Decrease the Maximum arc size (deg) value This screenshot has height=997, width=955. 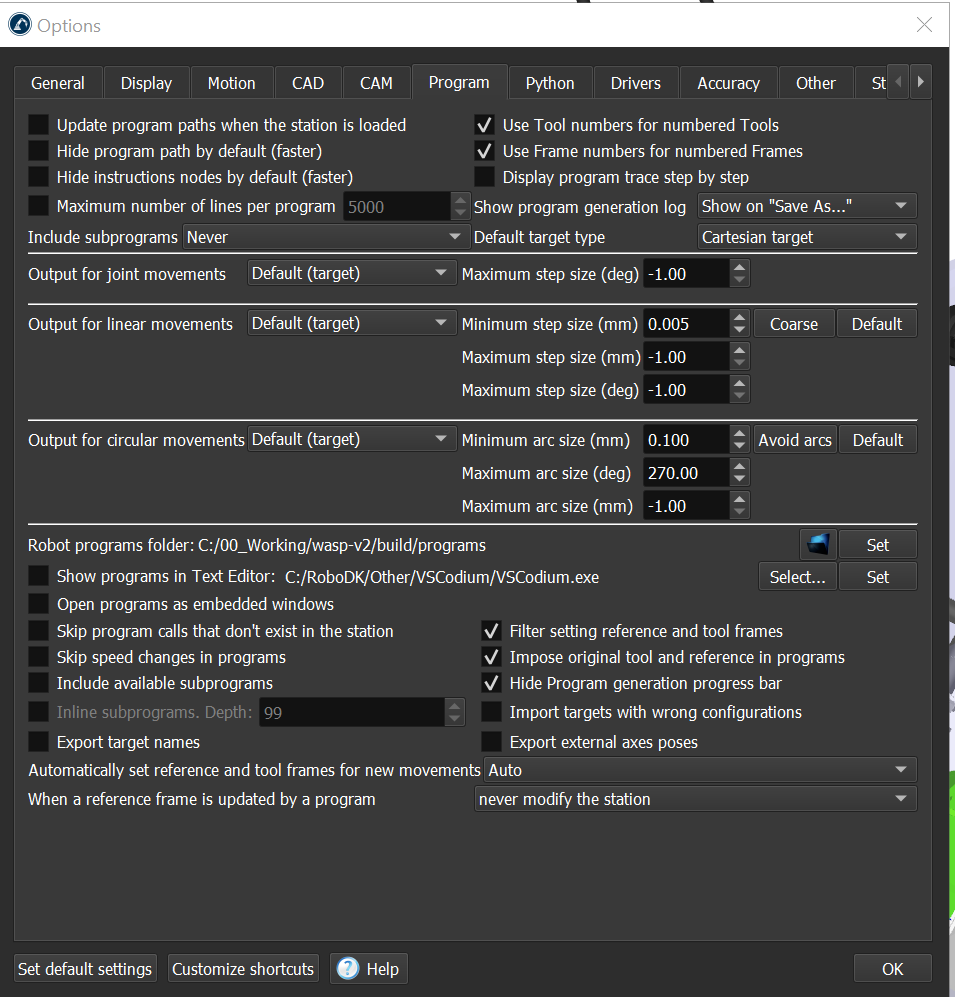pos(739,479)
